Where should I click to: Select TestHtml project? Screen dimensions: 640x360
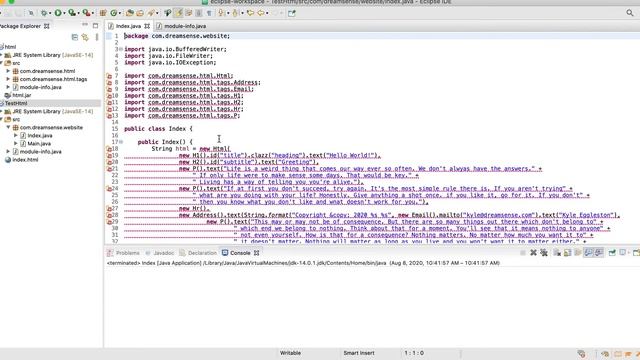pyautogui.click(x=16, y=103)
